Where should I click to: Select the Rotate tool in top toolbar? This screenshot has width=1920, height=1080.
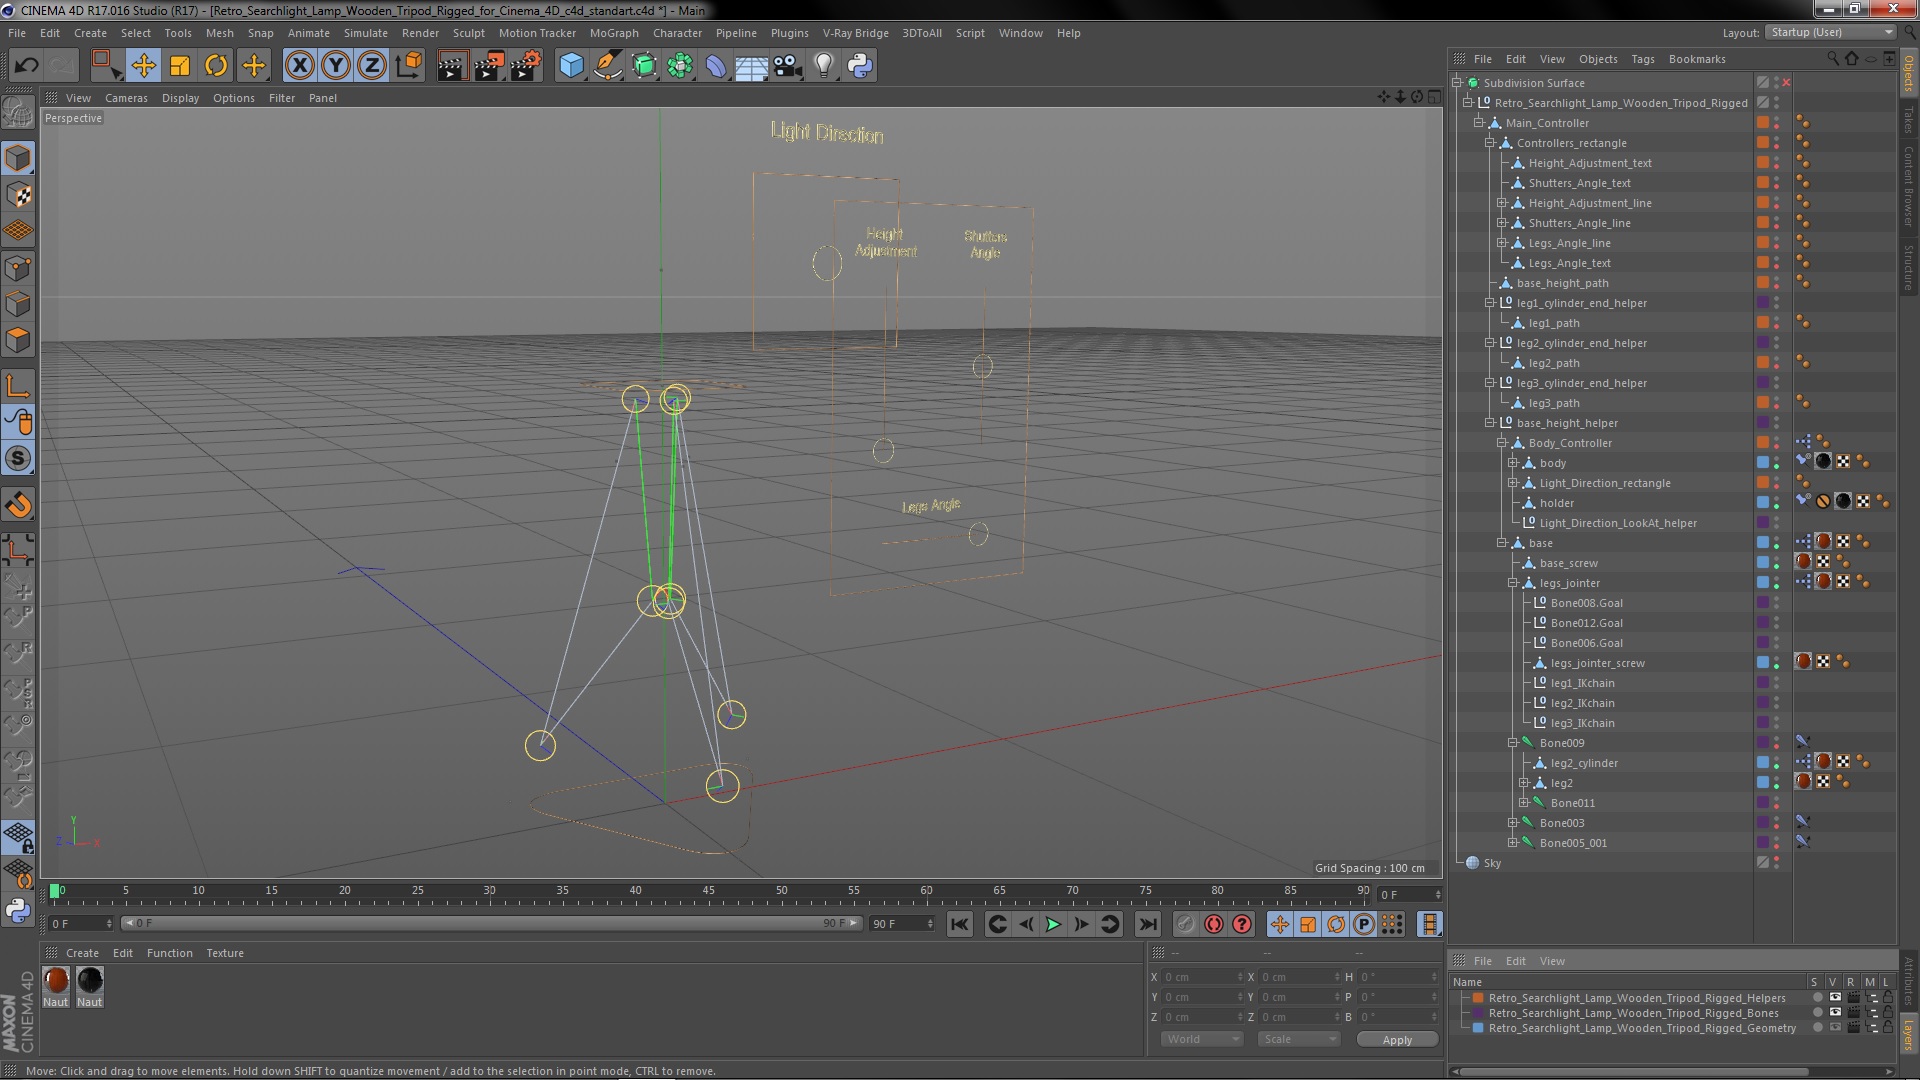pos(216,66)
